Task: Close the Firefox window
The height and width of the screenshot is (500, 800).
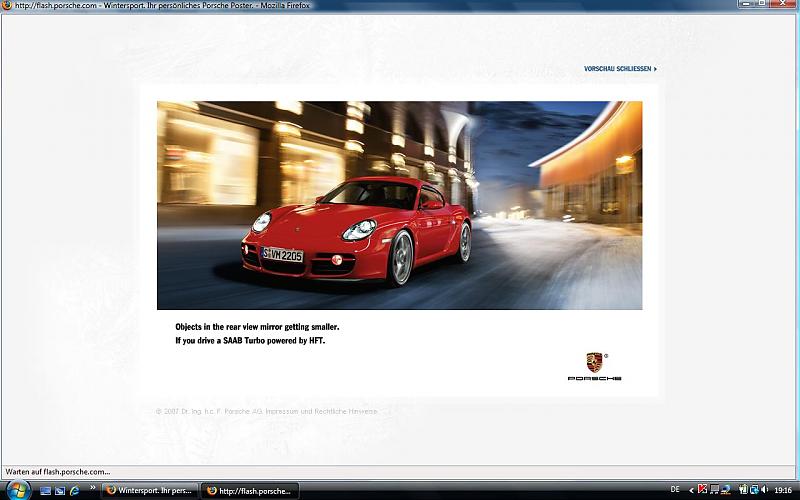Action: click(784, 4)
